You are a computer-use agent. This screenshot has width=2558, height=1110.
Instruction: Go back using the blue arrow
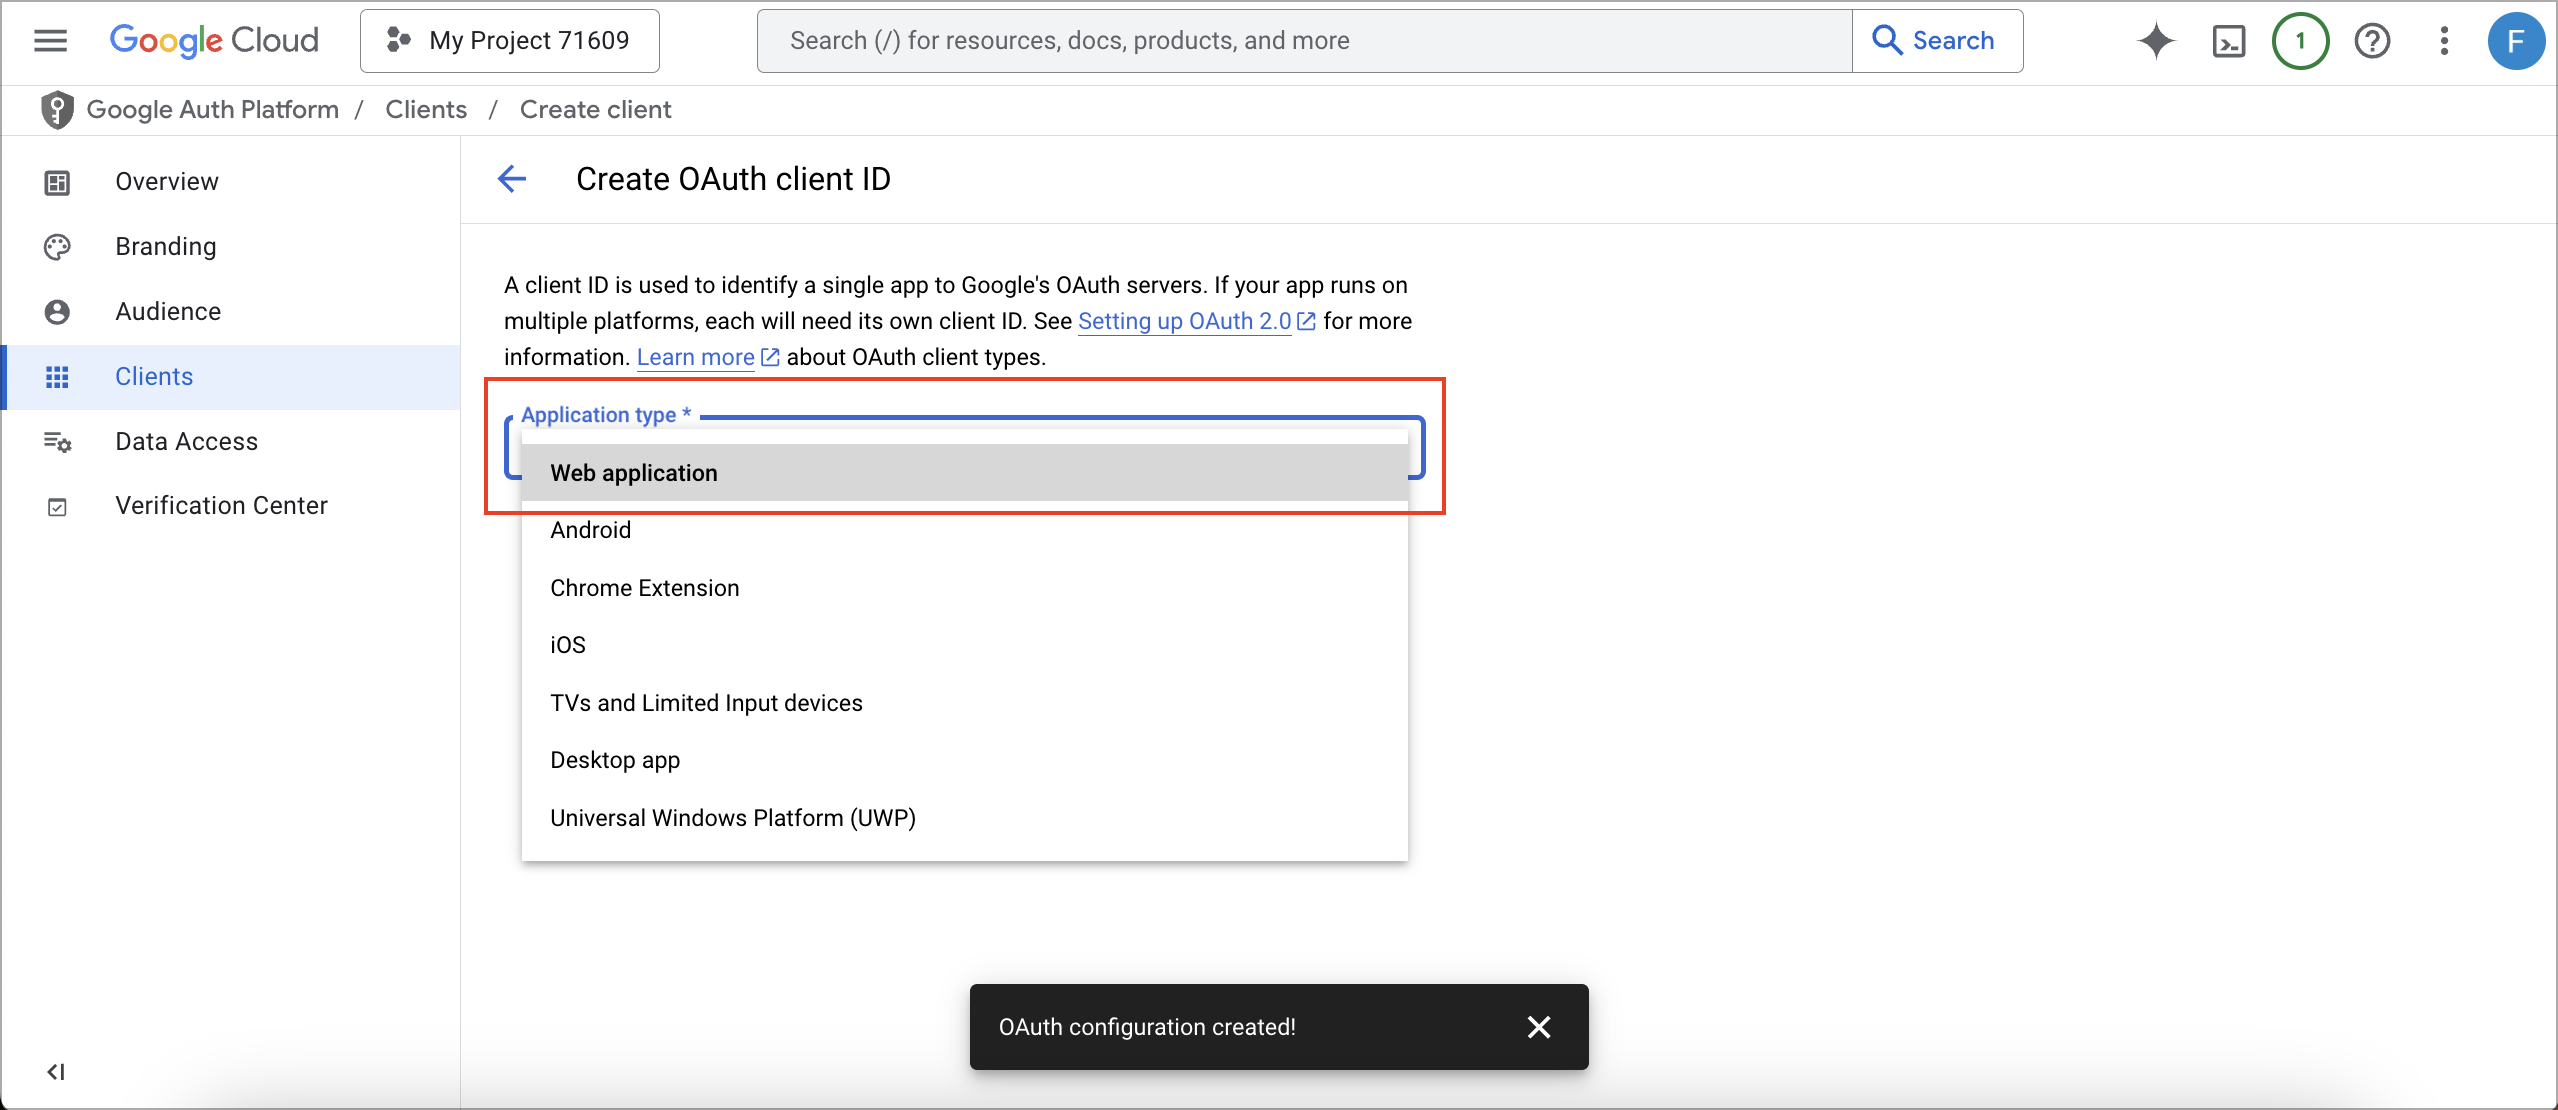(512, 179)
